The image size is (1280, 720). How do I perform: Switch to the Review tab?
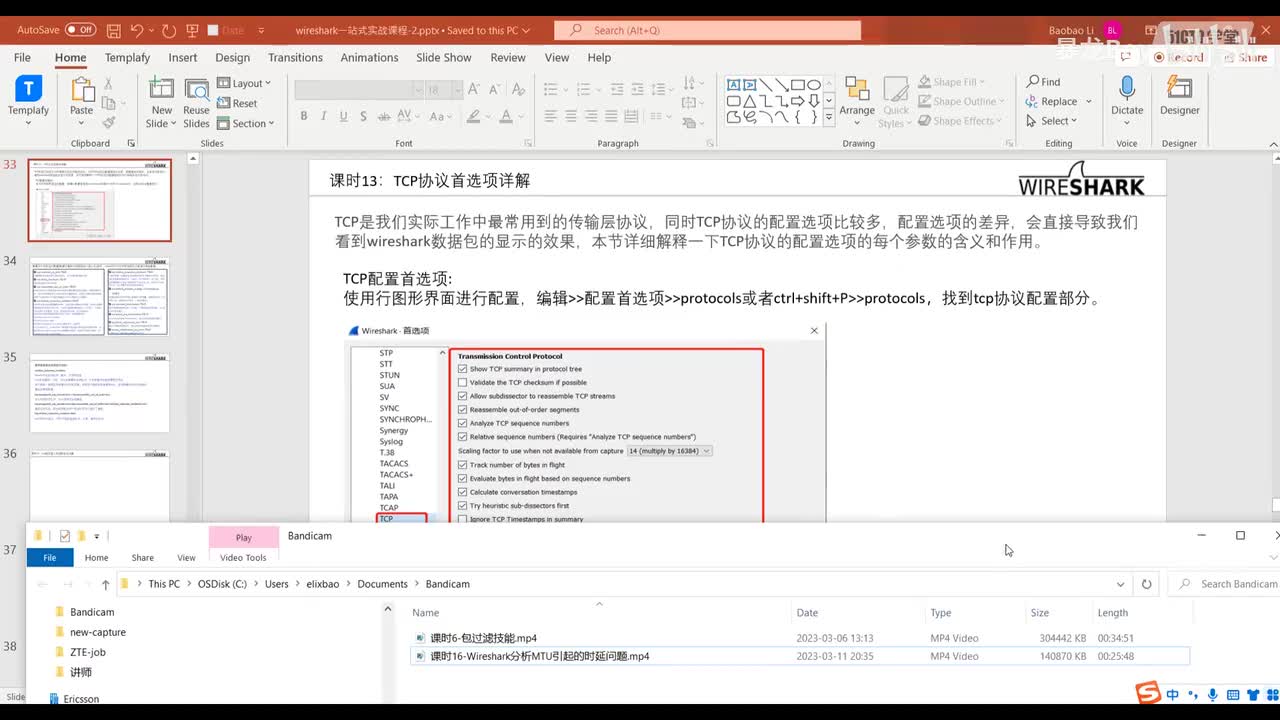pyautogui.click(x=508, y=57)
